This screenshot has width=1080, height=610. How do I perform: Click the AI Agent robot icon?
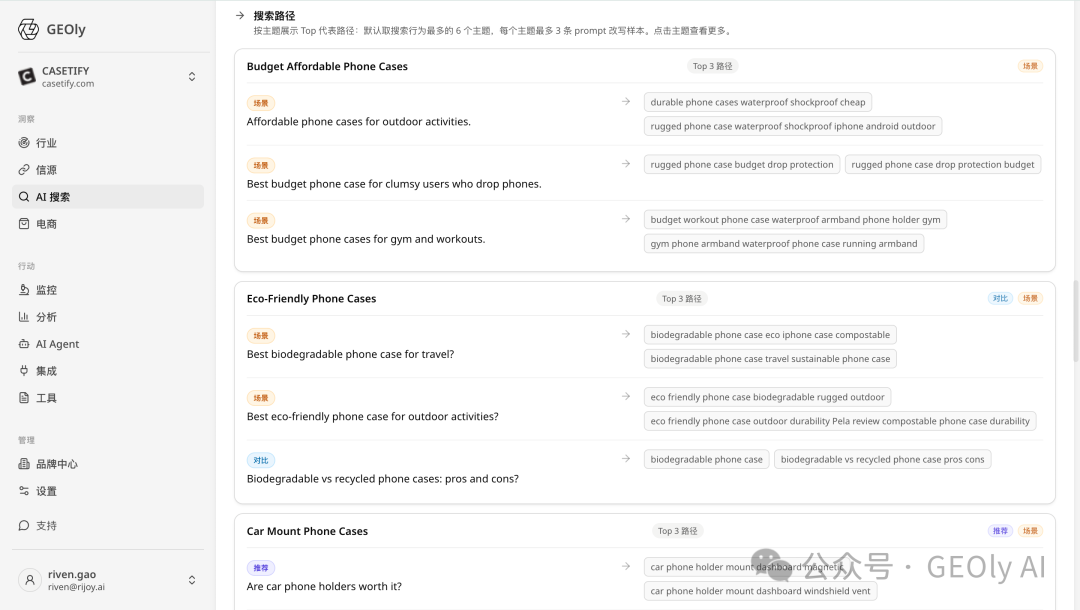point(24,344)
